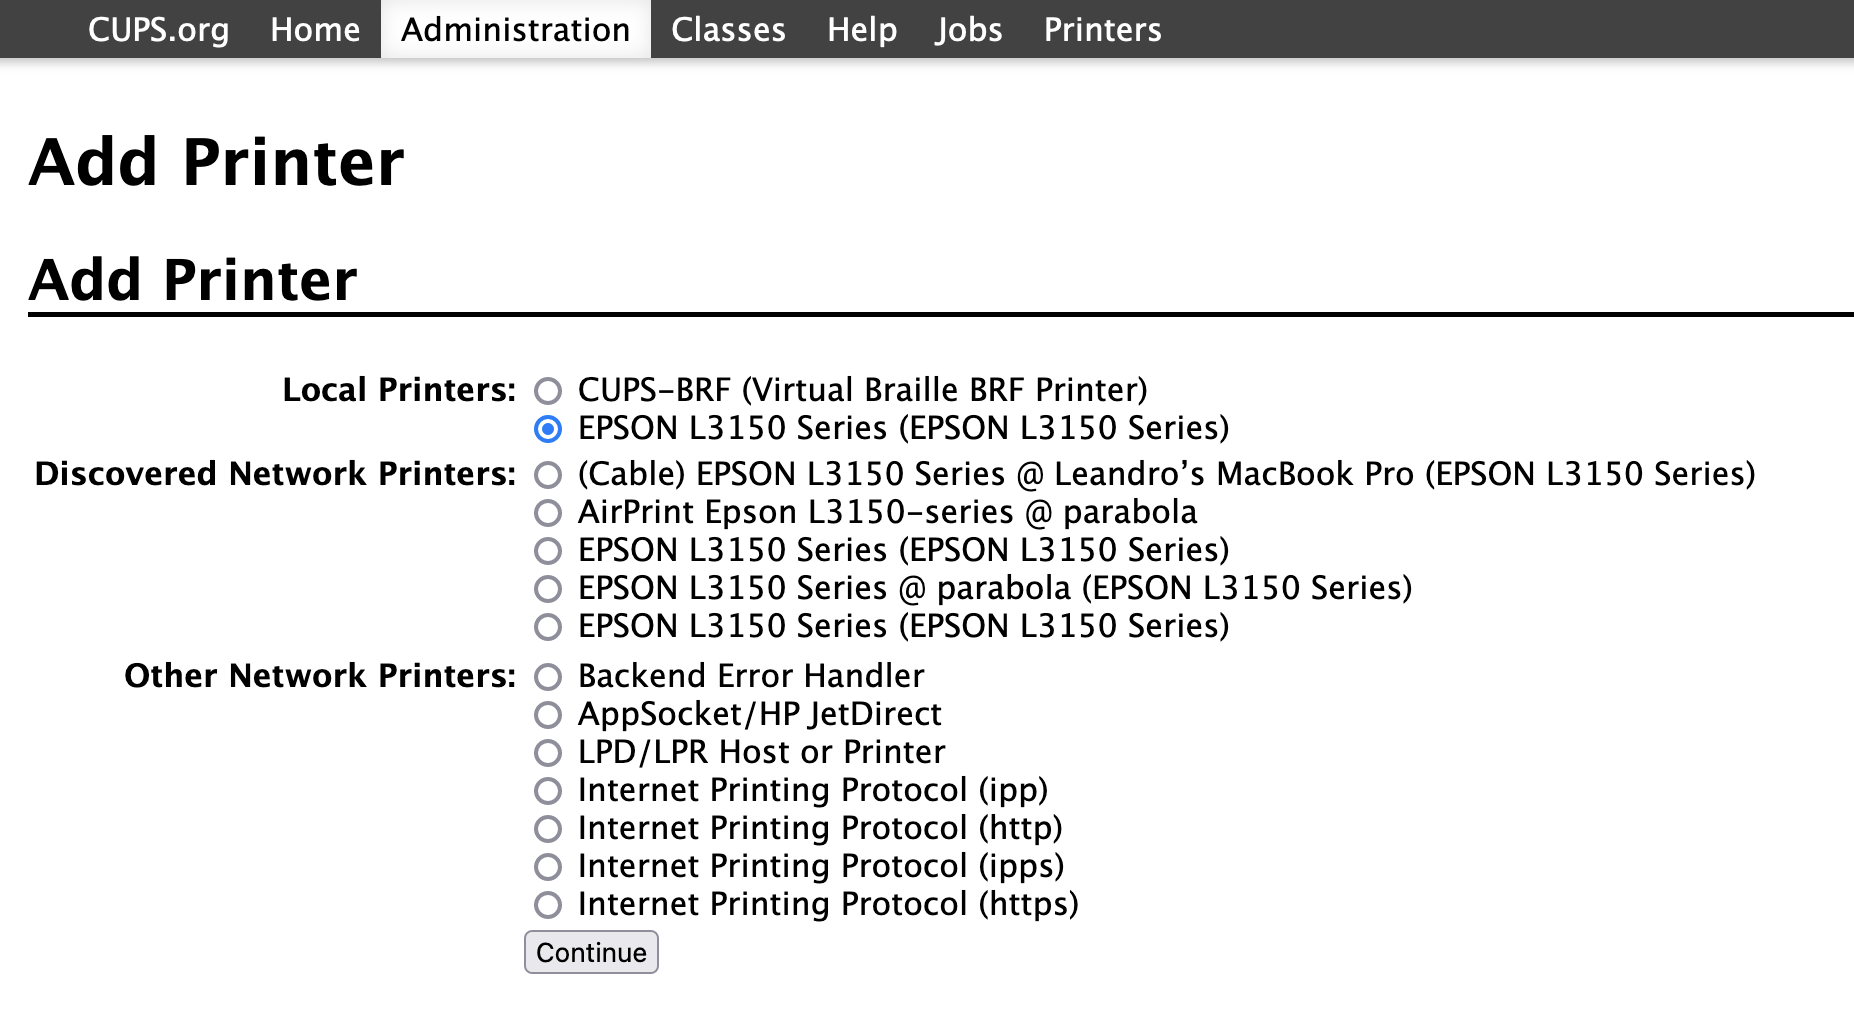Open the Administration tab
The image size is (1854, 1030).
coord(516,29)
